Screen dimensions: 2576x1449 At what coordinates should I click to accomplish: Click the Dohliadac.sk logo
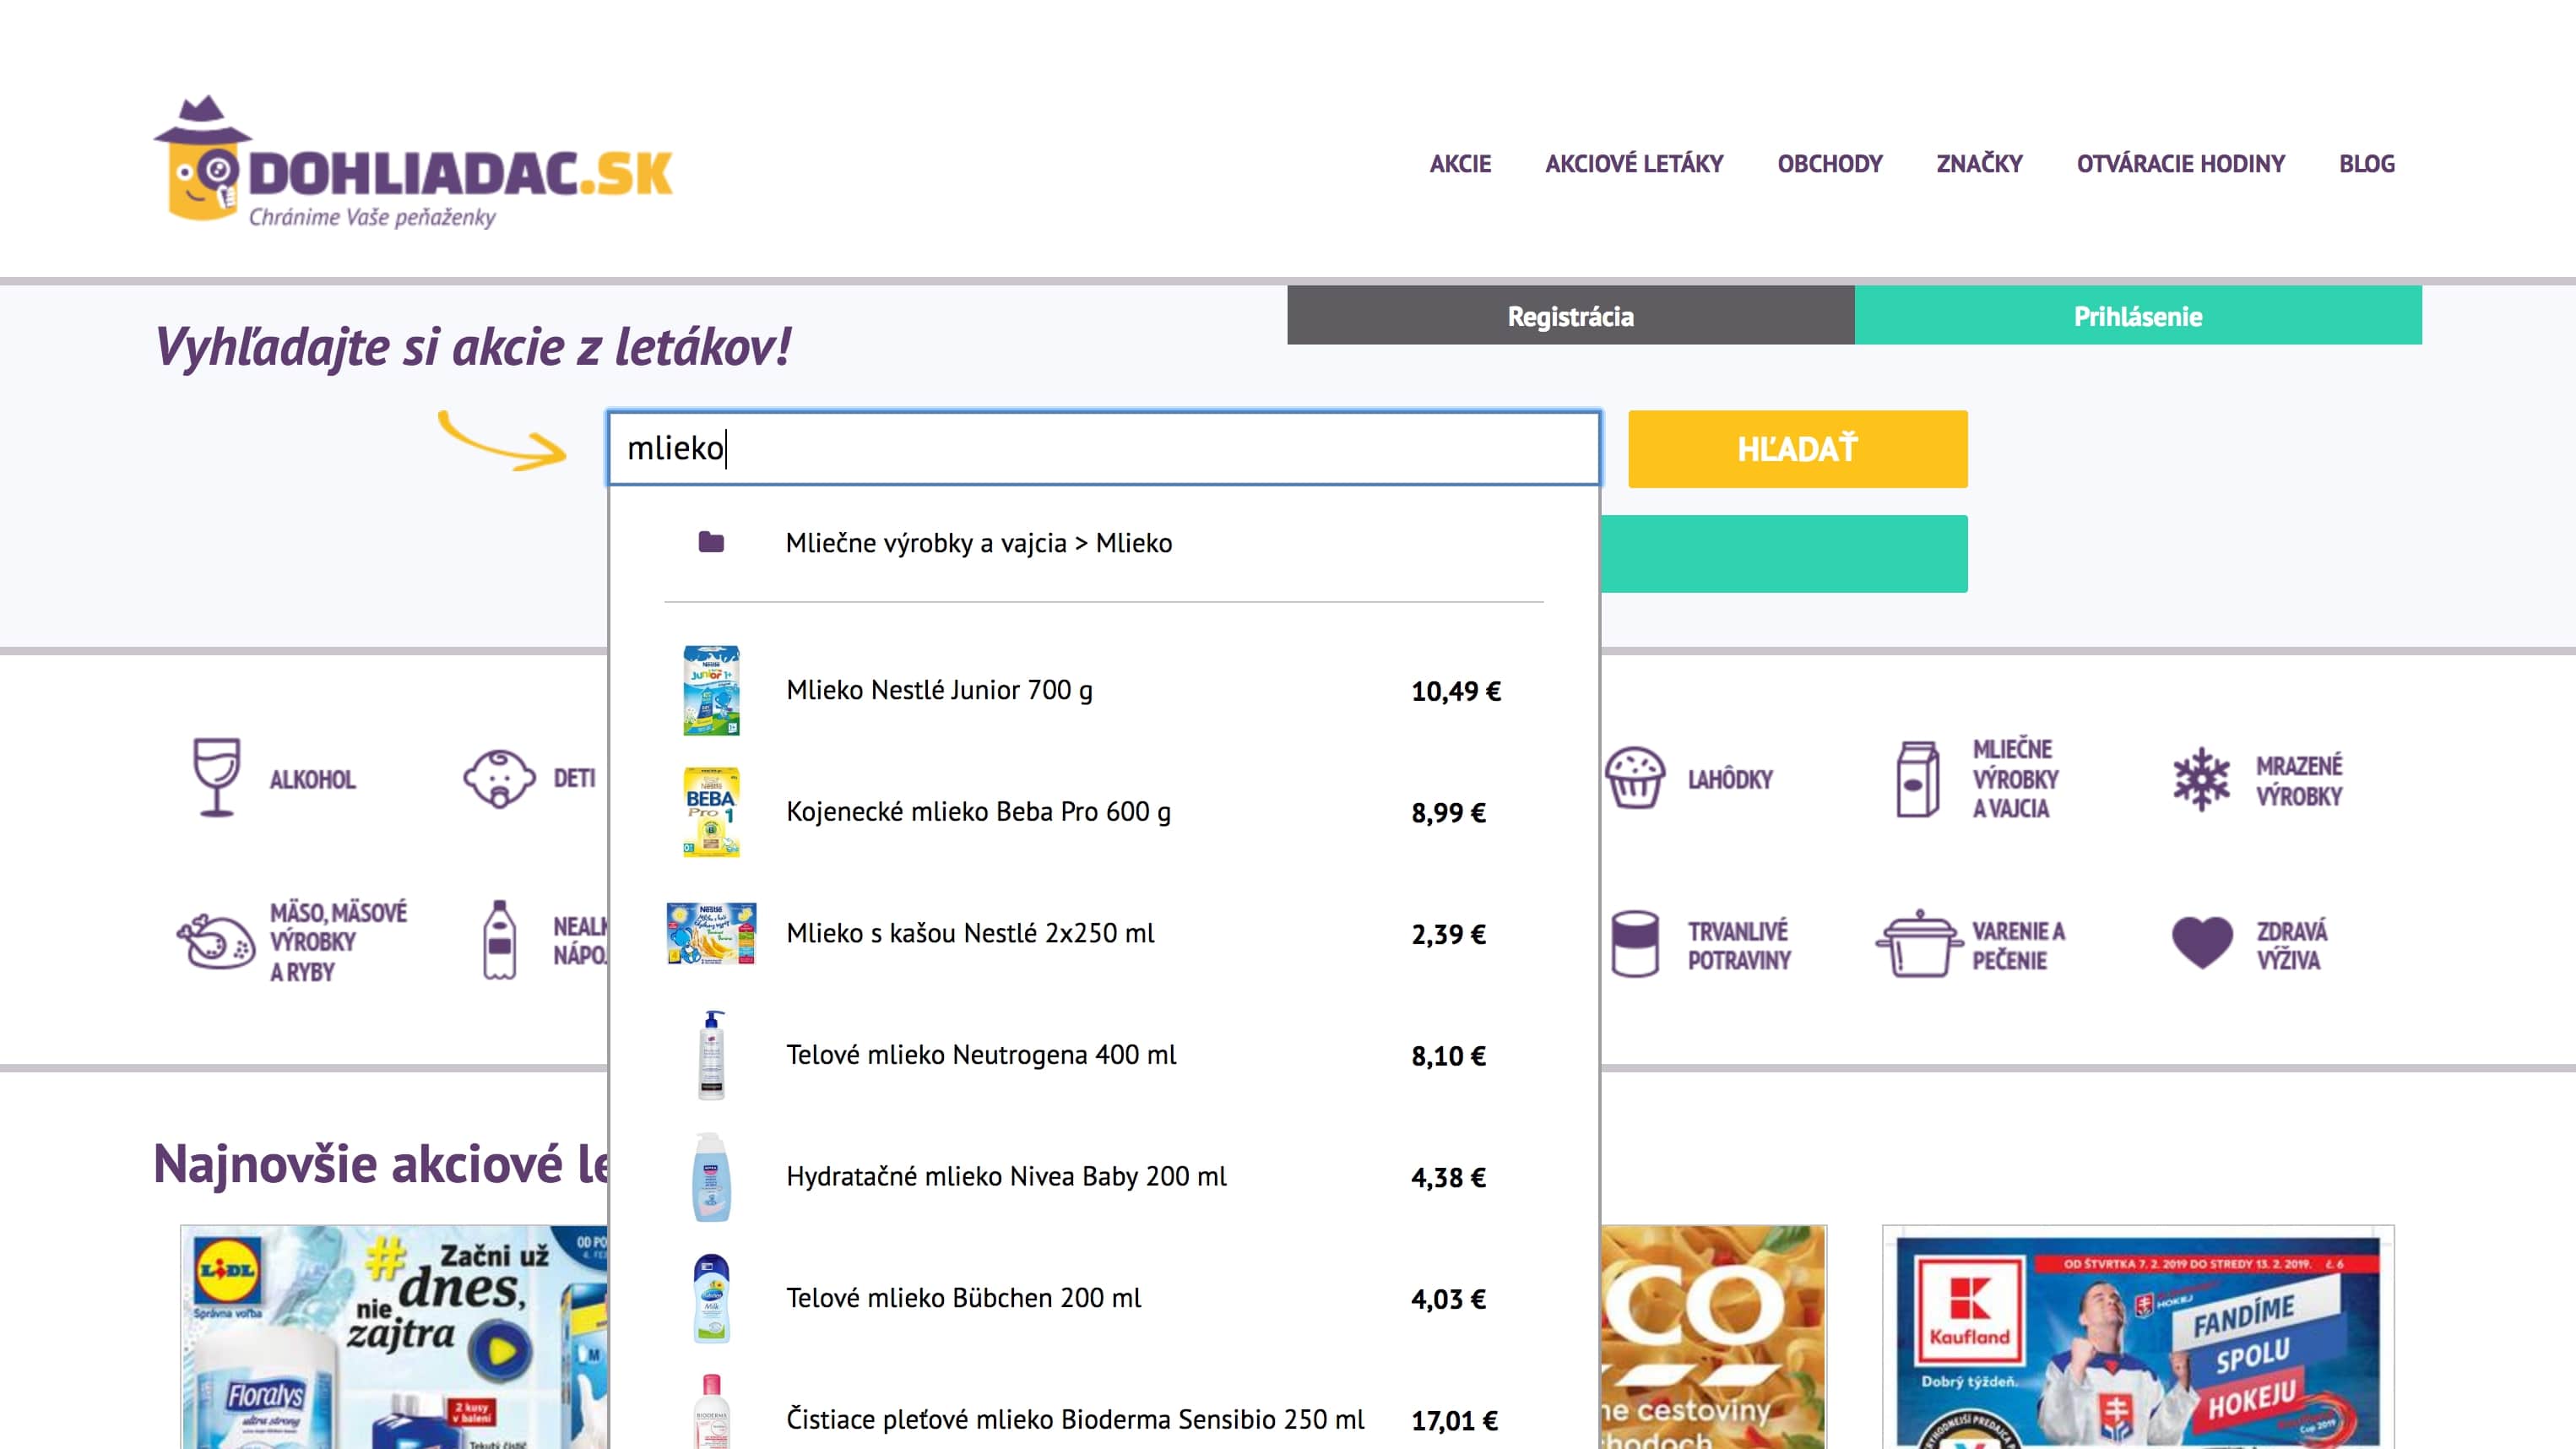coord(413,163)
